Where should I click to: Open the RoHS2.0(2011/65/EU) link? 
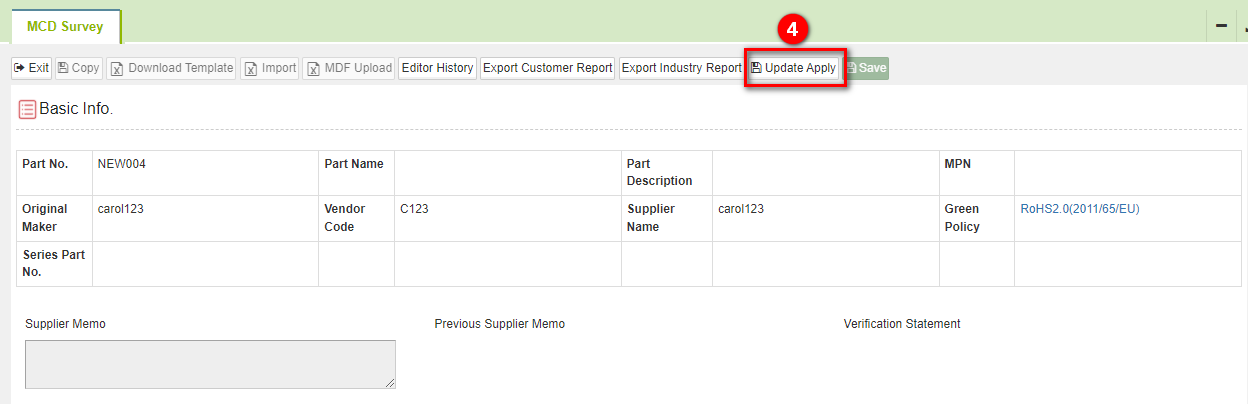(1079, 209)
